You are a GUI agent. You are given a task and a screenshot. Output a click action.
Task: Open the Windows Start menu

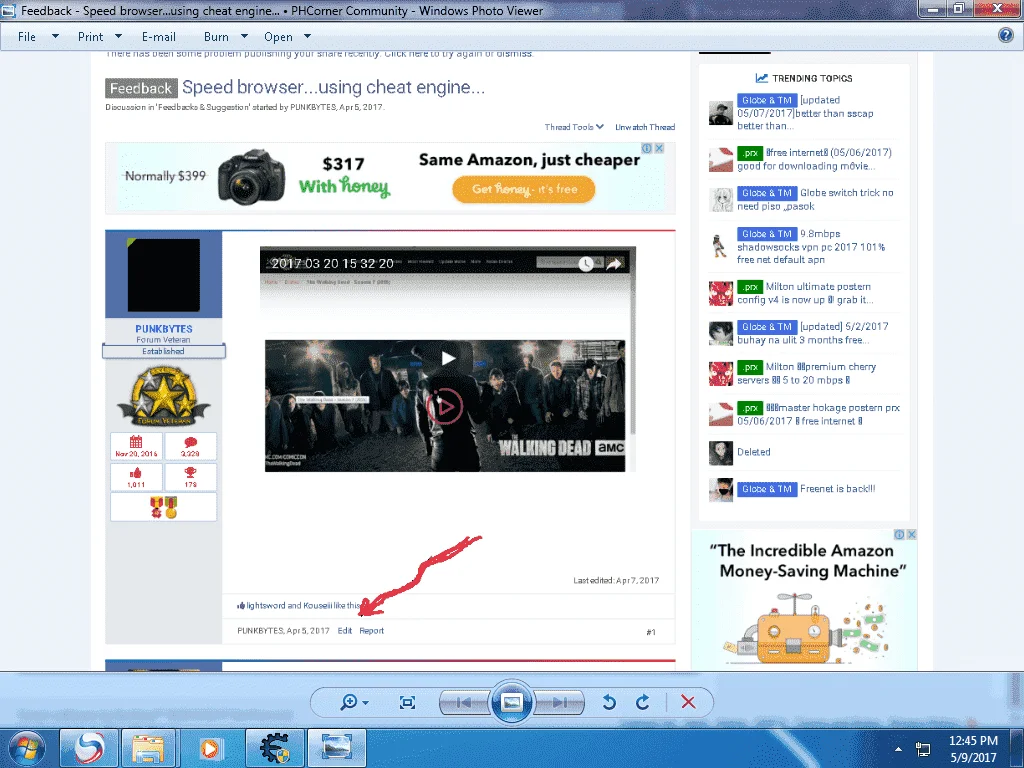click(27, 748)
